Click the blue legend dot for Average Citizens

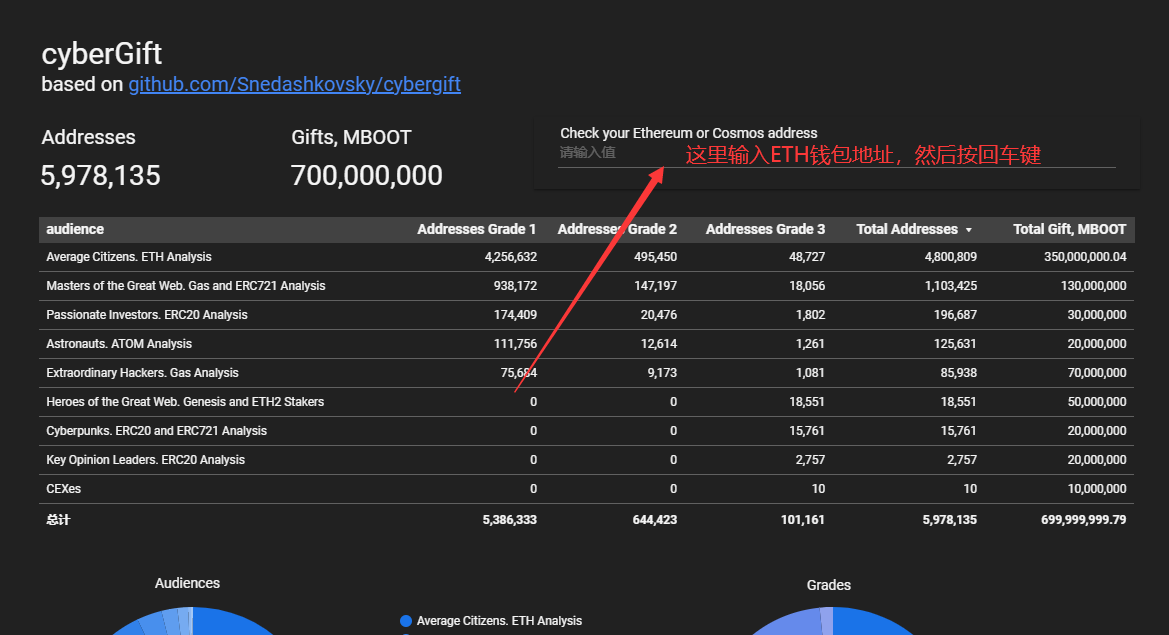coord(406,621)
